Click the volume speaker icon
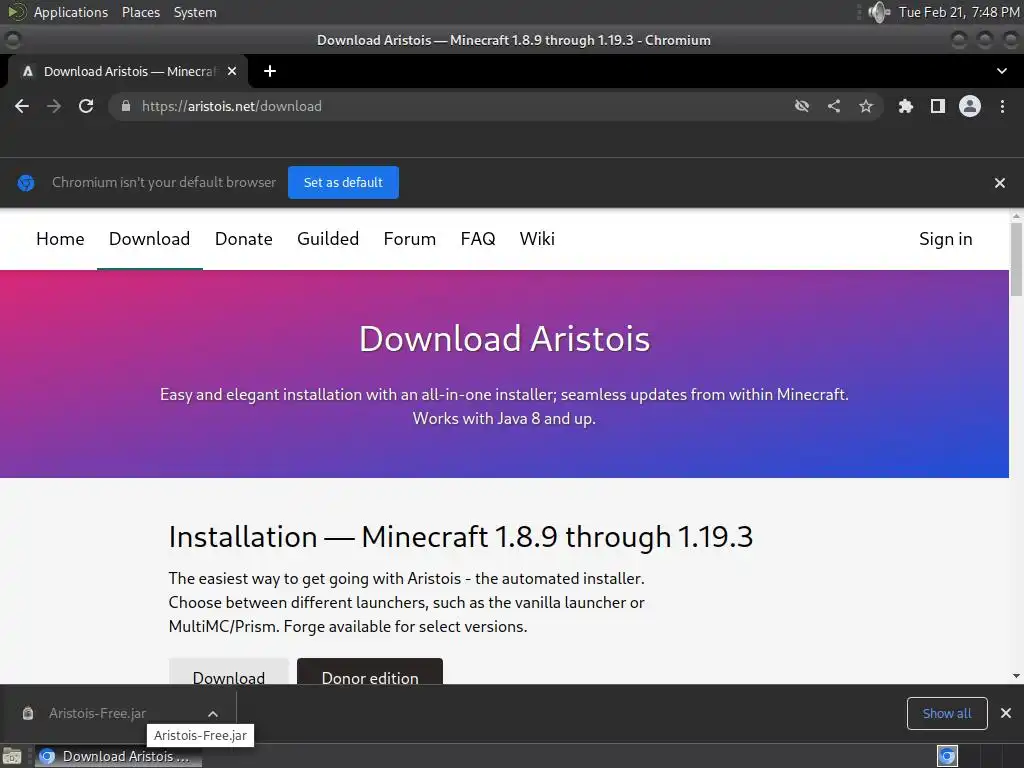1024x768 pixels. (879, 12)
